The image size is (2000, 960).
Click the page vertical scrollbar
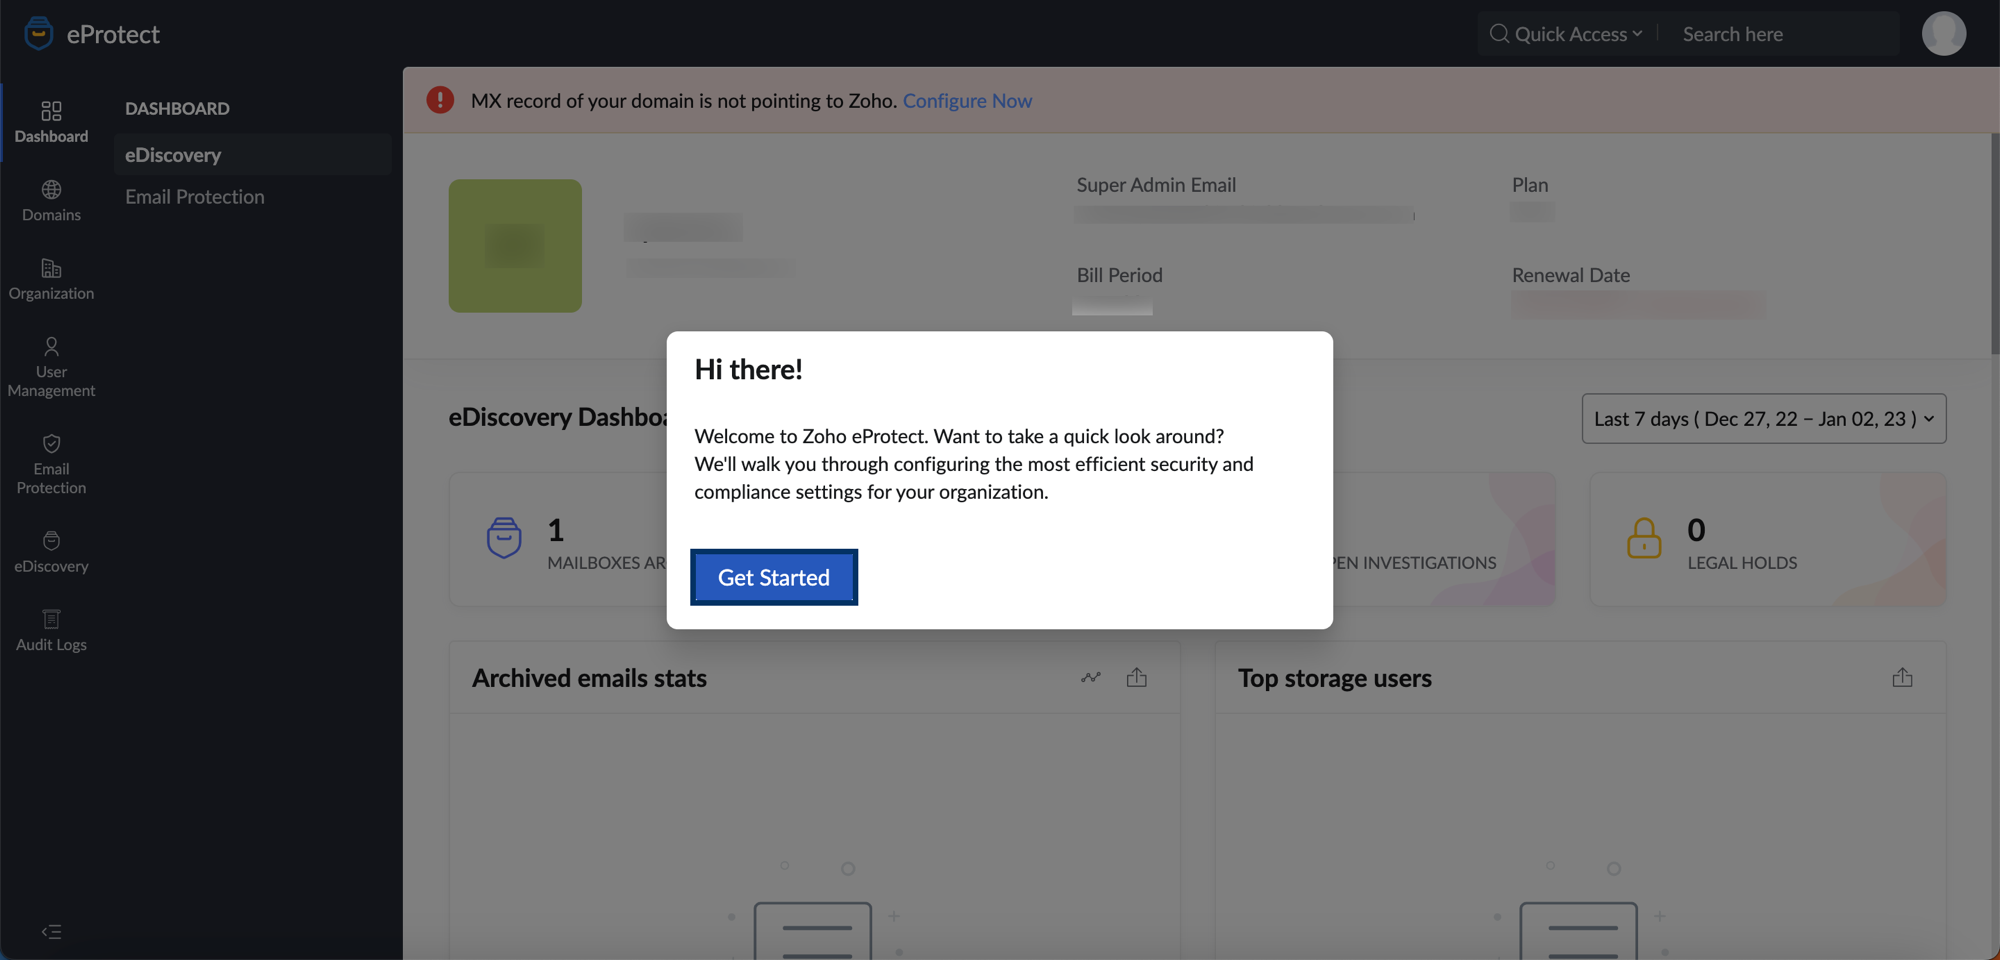[1994, 243]
